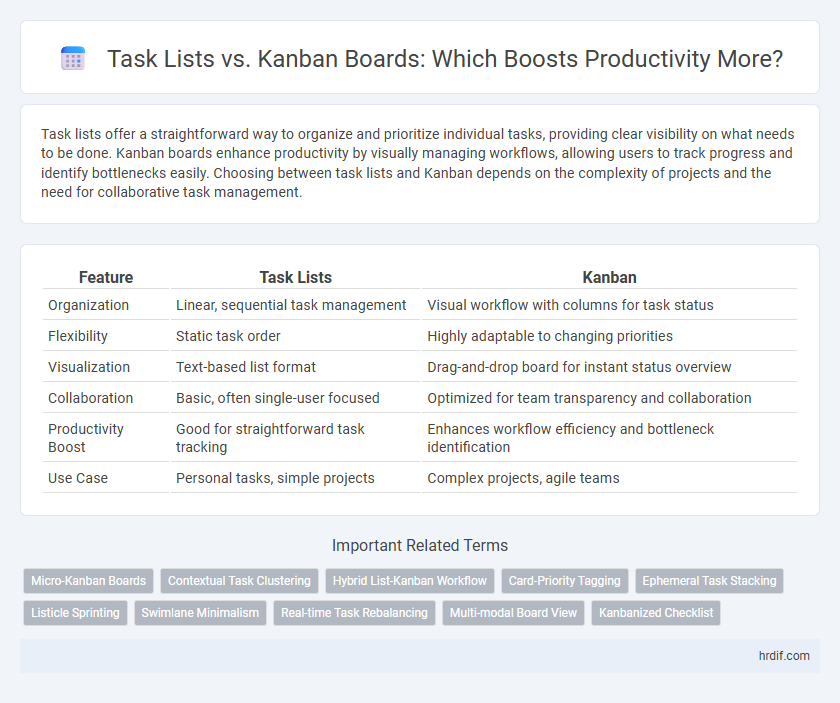Click 'Visual workflow with columns for task status'
Image resolution: width=840 pixels, height=703 pixels.
coord(571,305)
